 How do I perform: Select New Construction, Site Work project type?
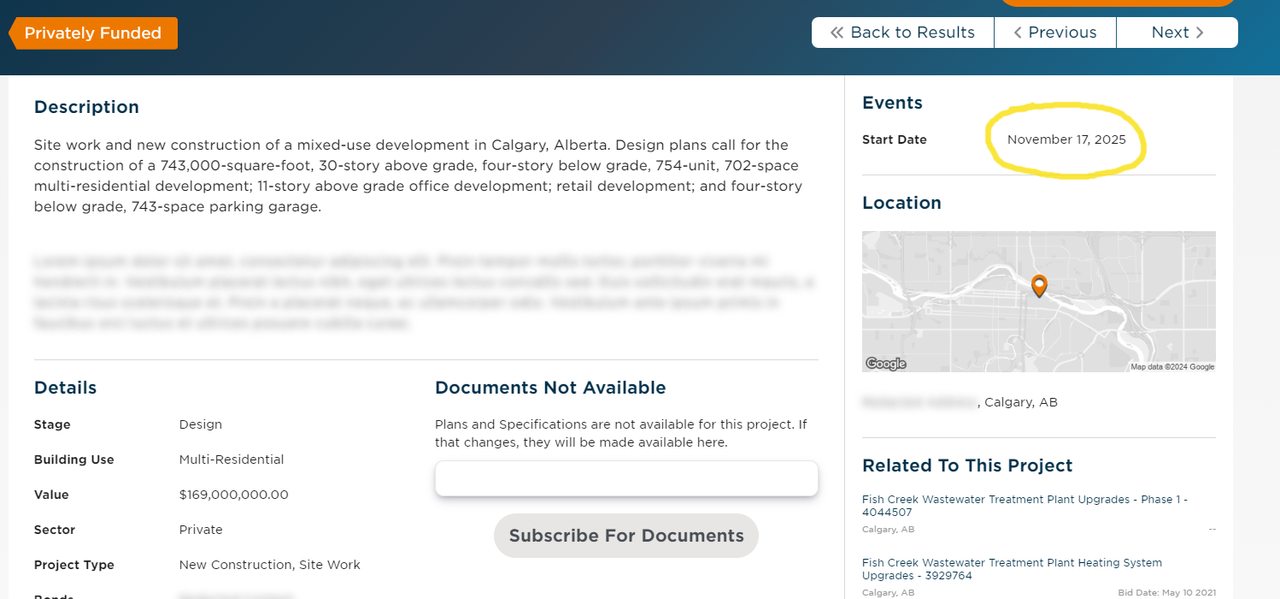(x=269, y=565)
